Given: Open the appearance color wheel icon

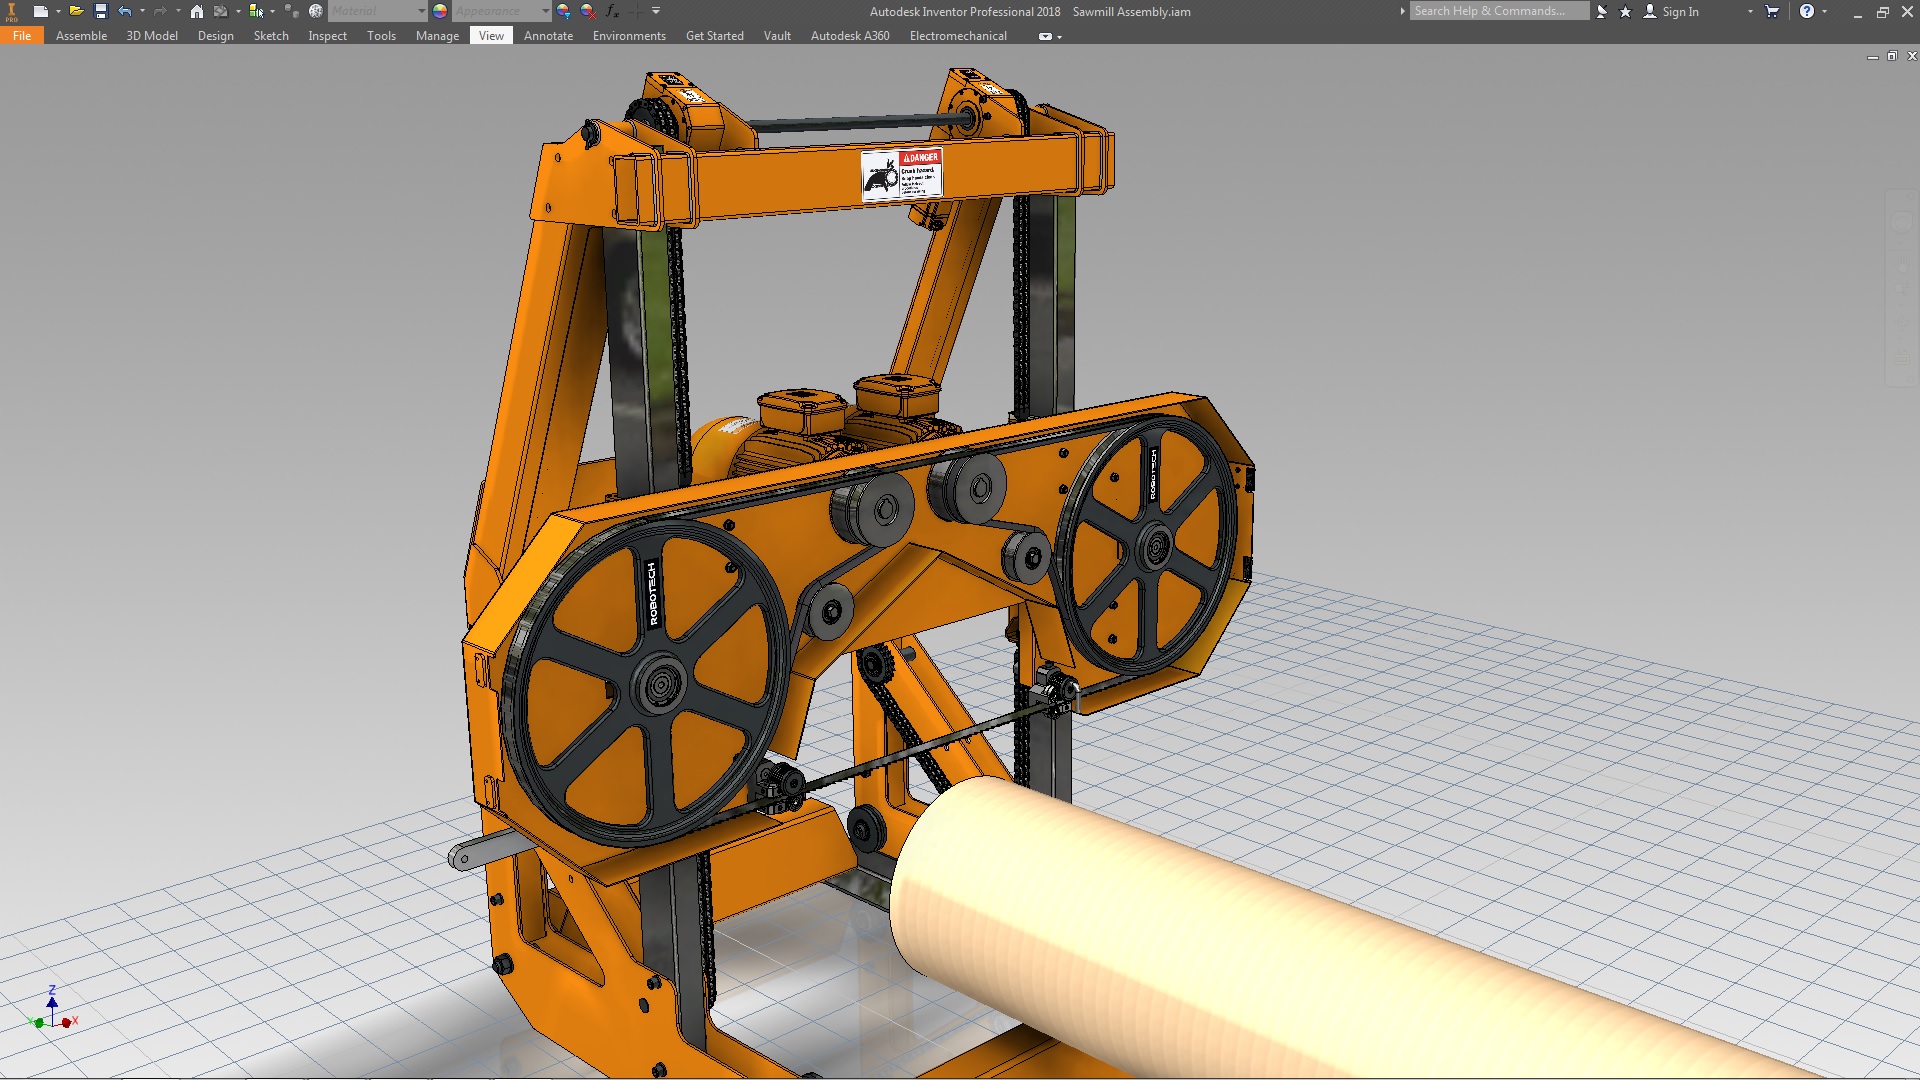Looking at the screenshot, I should (x=440, y=11).
